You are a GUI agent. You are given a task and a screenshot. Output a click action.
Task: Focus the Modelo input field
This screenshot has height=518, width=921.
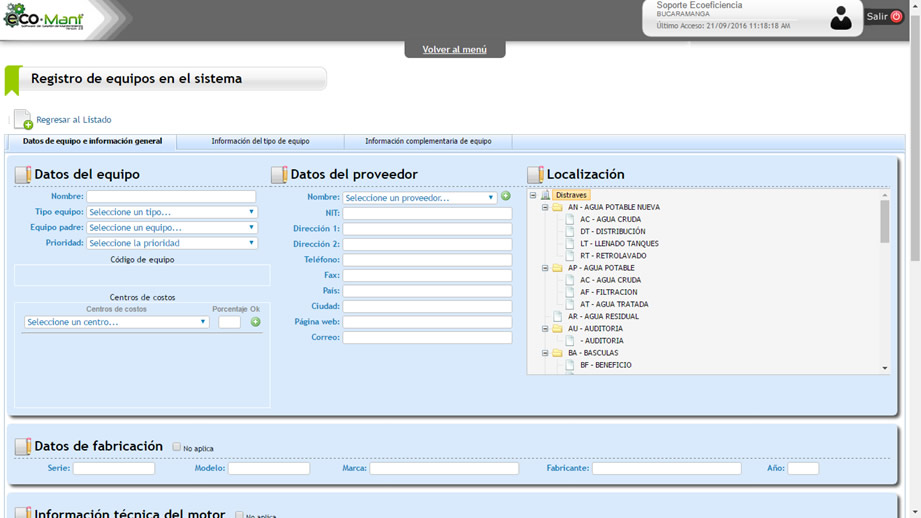[269, 468]
